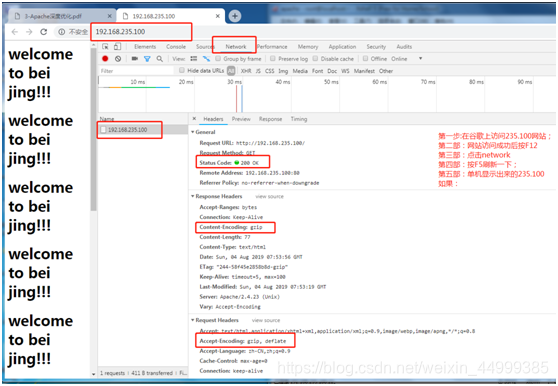Open network search via the magnifier icon

[x=160, y=59]
